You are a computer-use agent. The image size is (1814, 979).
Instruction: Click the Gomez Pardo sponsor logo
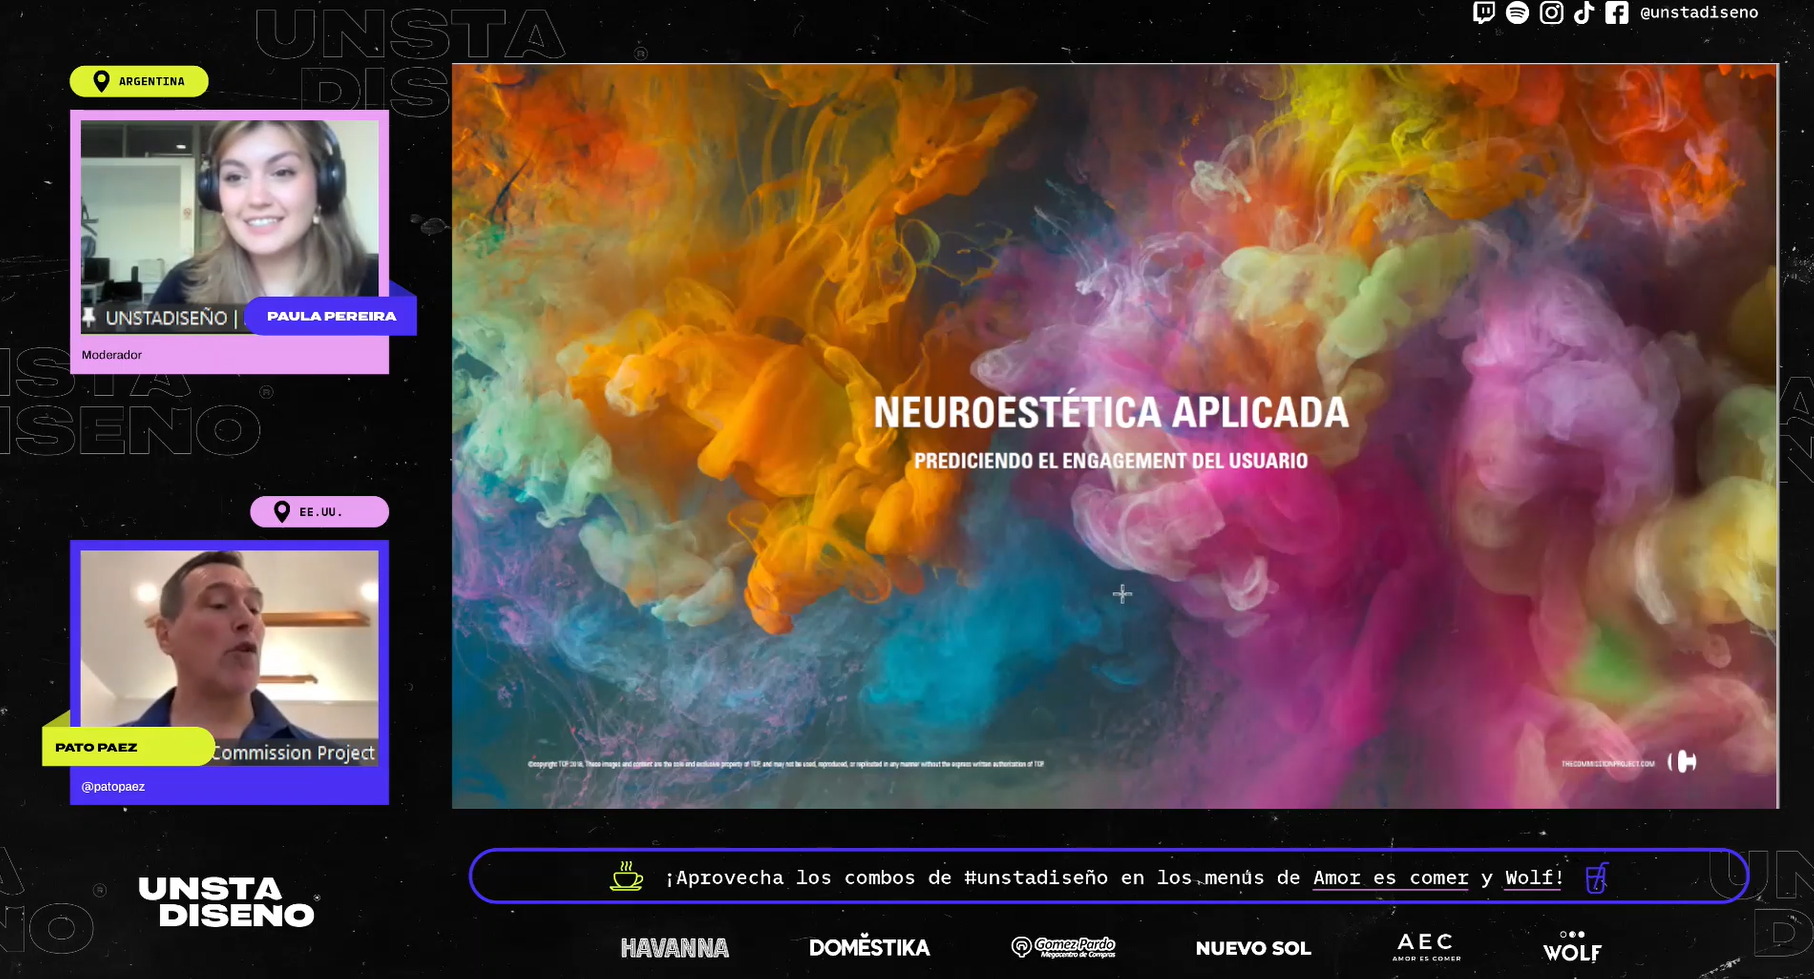[1063, 947]
